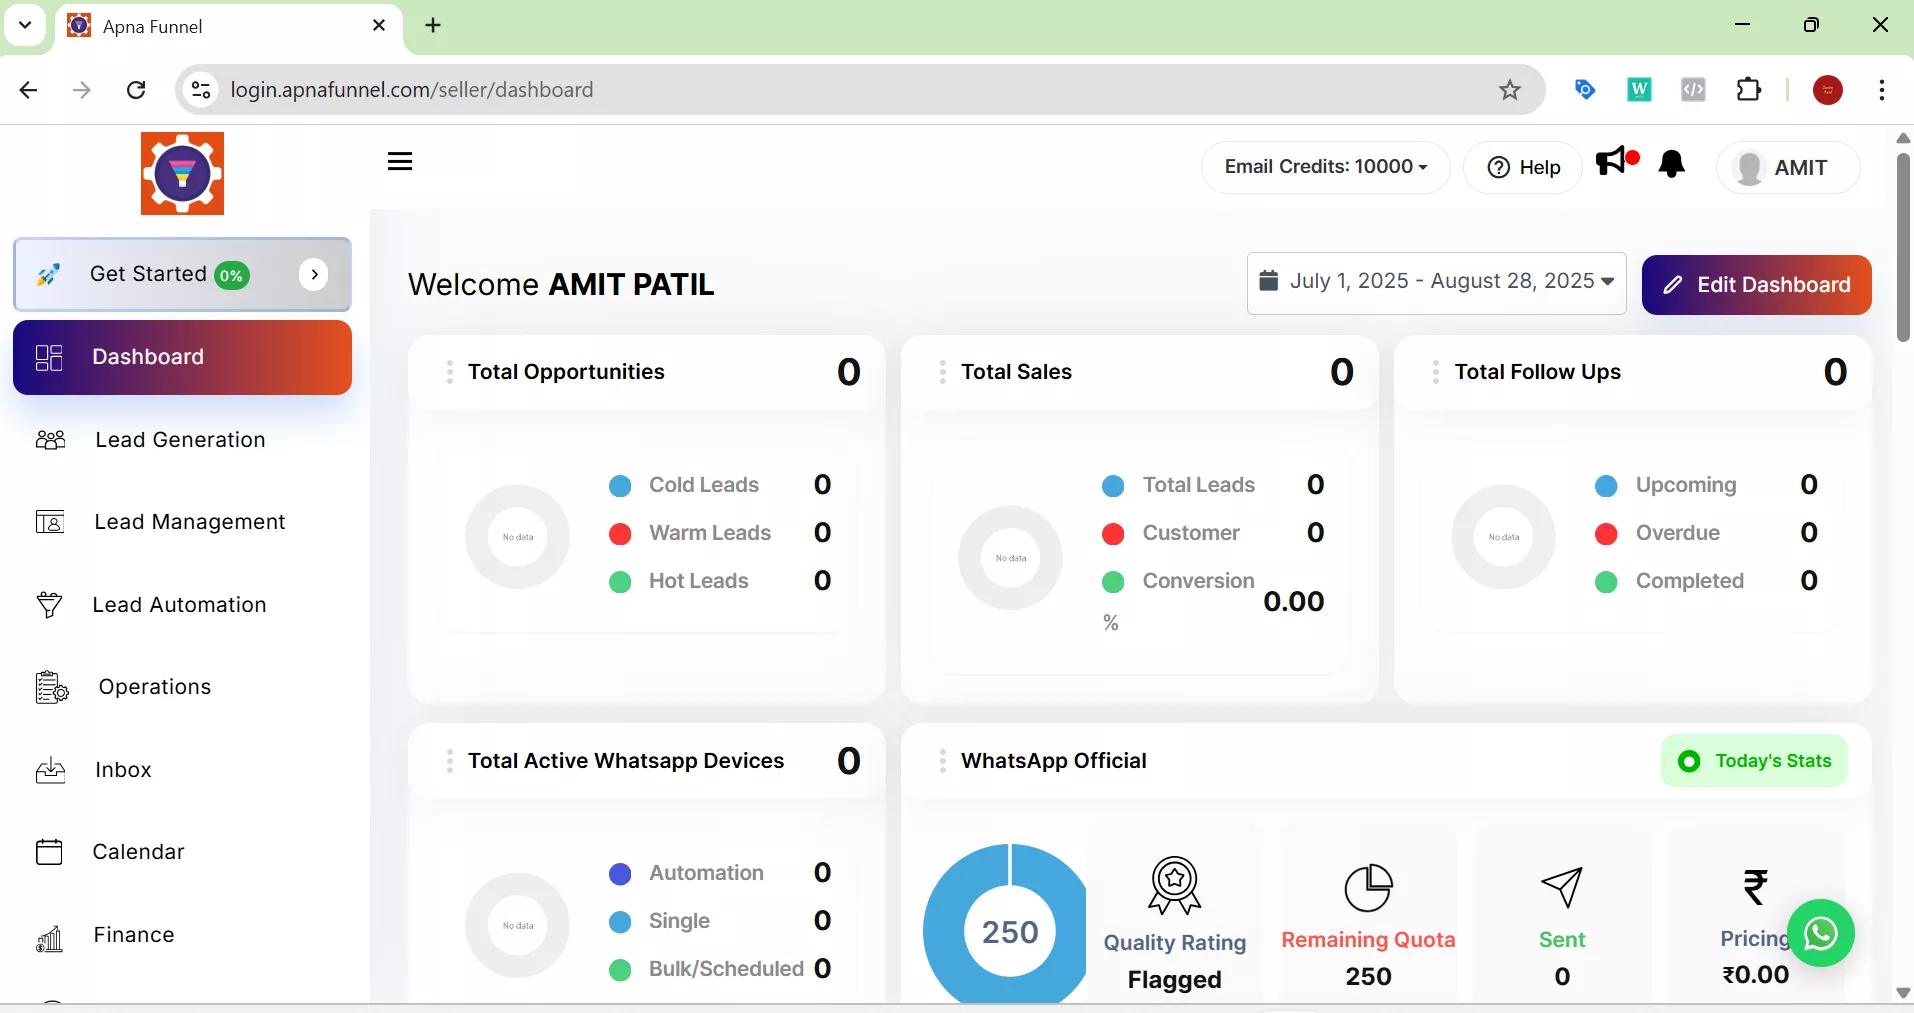The image size is (1914, 1013).
Task: Click the browser address bar URL
Action: pyautogui.click(x=412, y=90)
